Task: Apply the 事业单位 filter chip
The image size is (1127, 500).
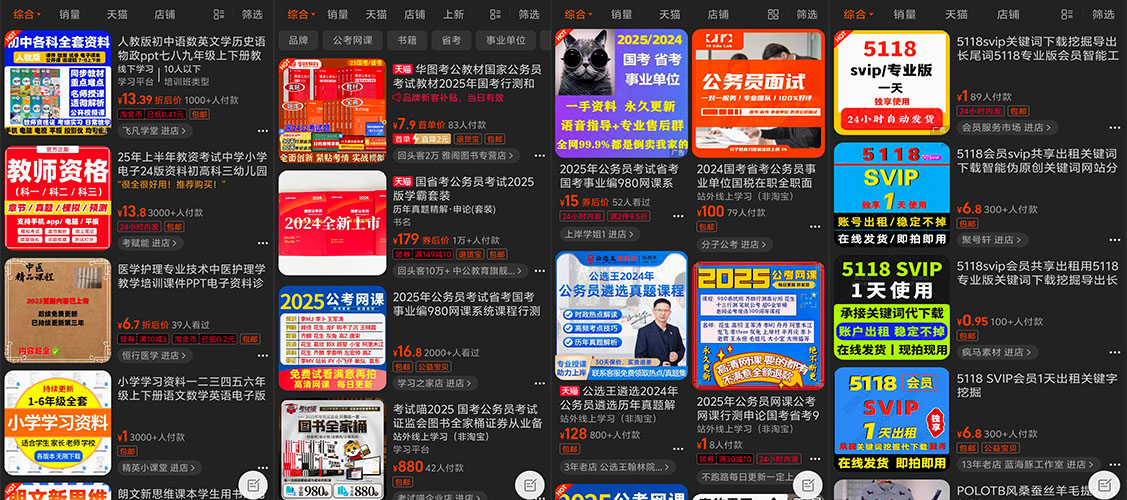Action: pos(506,41)
